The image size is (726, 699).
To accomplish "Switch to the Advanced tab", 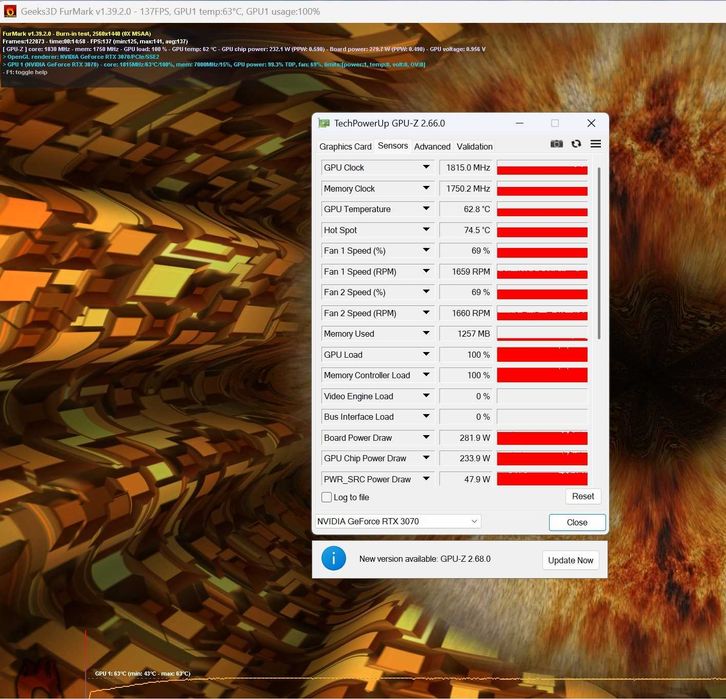I will (x=432, y=146).
